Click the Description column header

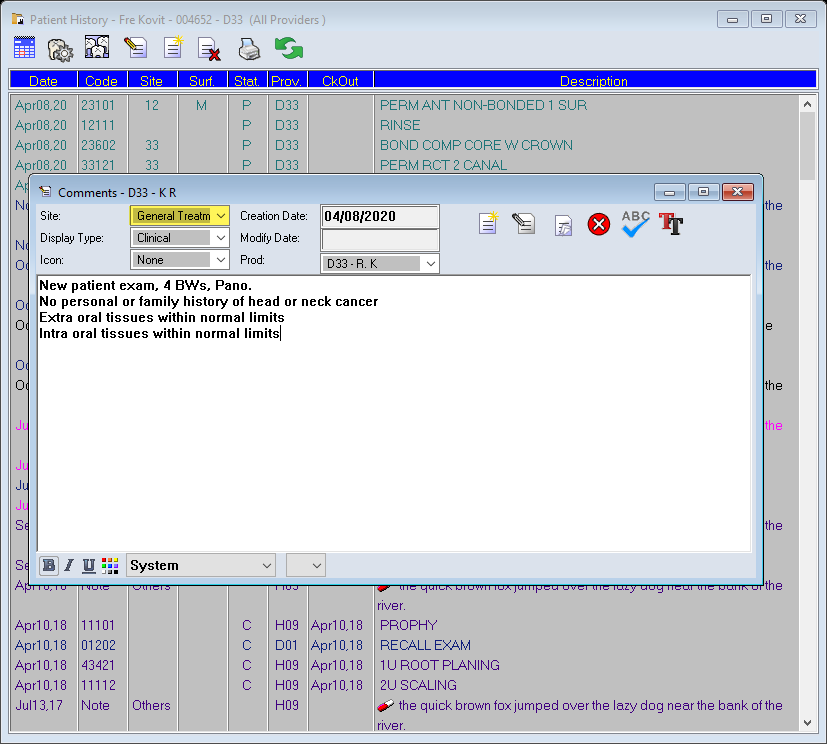click(594, 81)
